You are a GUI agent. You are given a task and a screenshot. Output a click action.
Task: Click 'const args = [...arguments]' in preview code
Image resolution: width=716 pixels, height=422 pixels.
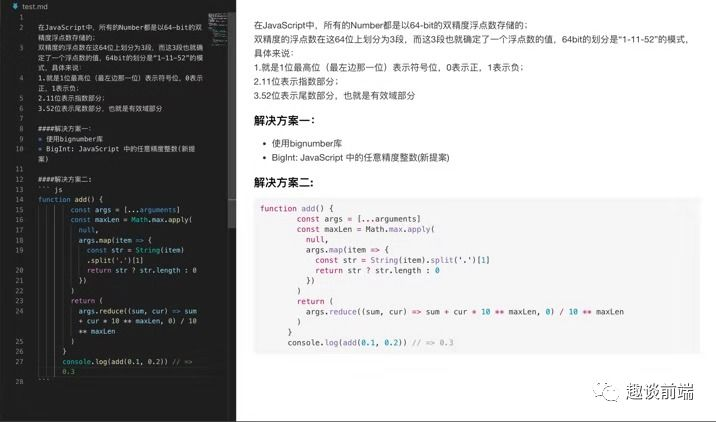(358, 219)
